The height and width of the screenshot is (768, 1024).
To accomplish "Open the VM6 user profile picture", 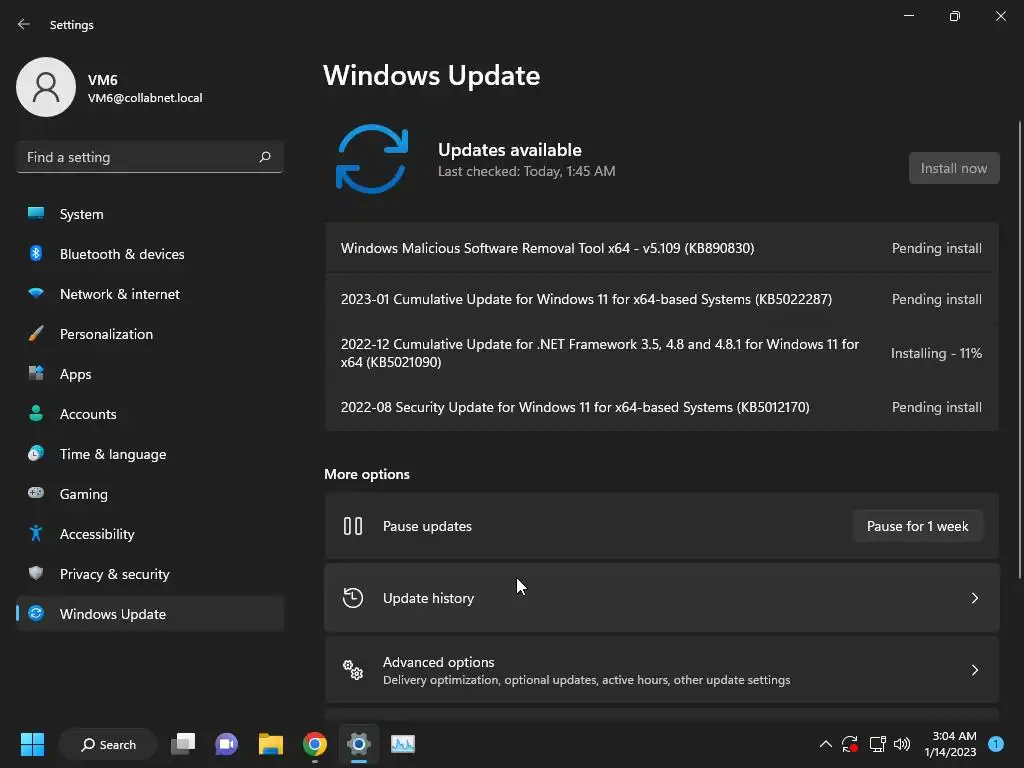I will click(46, 87).
